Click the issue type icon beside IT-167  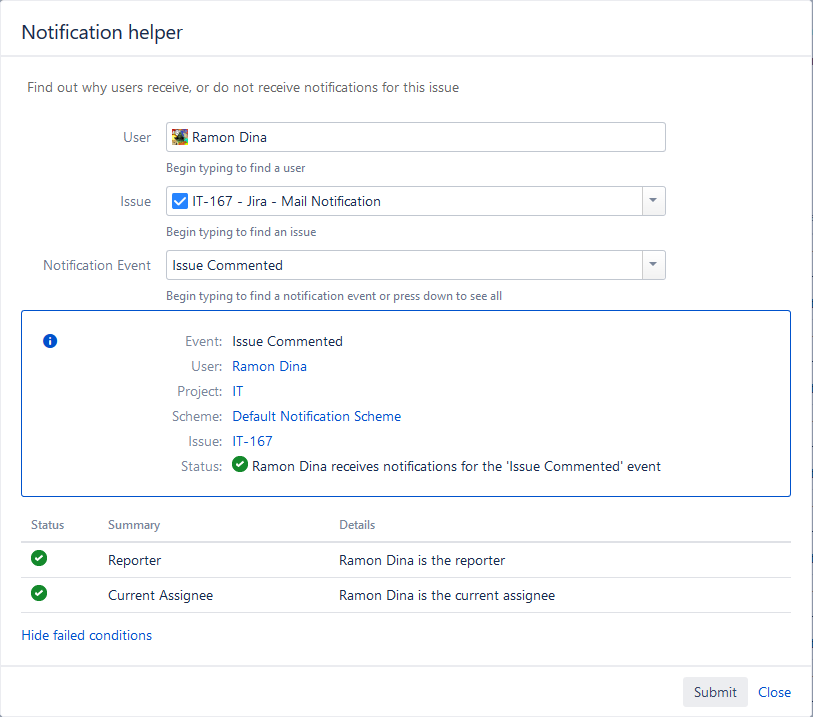(179, 201)
